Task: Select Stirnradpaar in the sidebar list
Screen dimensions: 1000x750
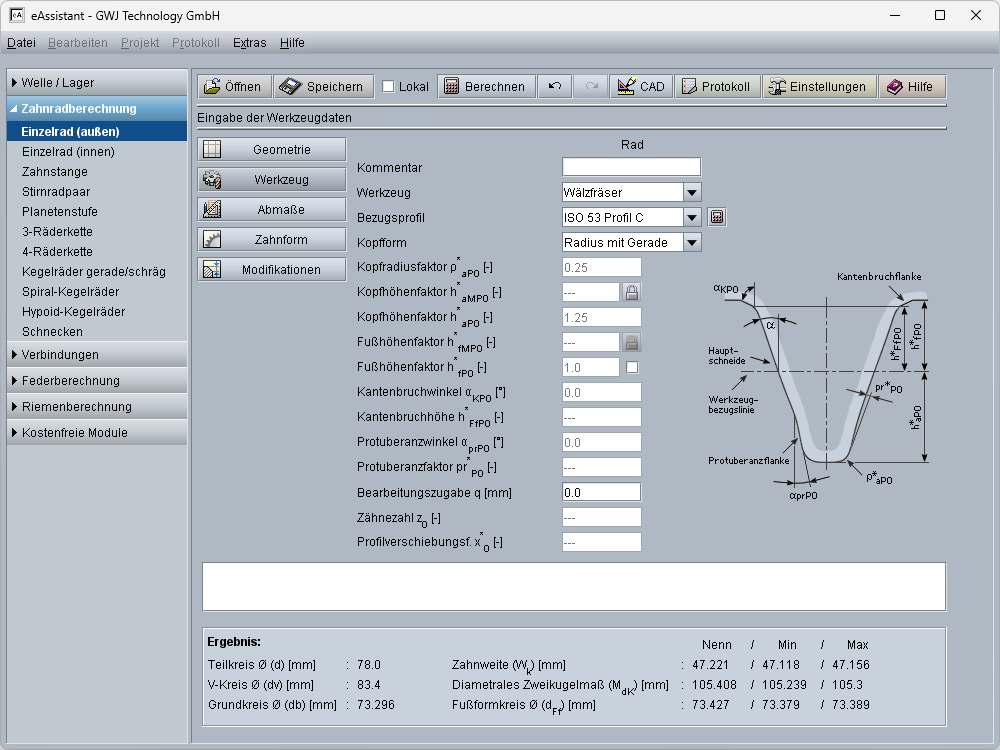Action: click(x=55, y=192)
